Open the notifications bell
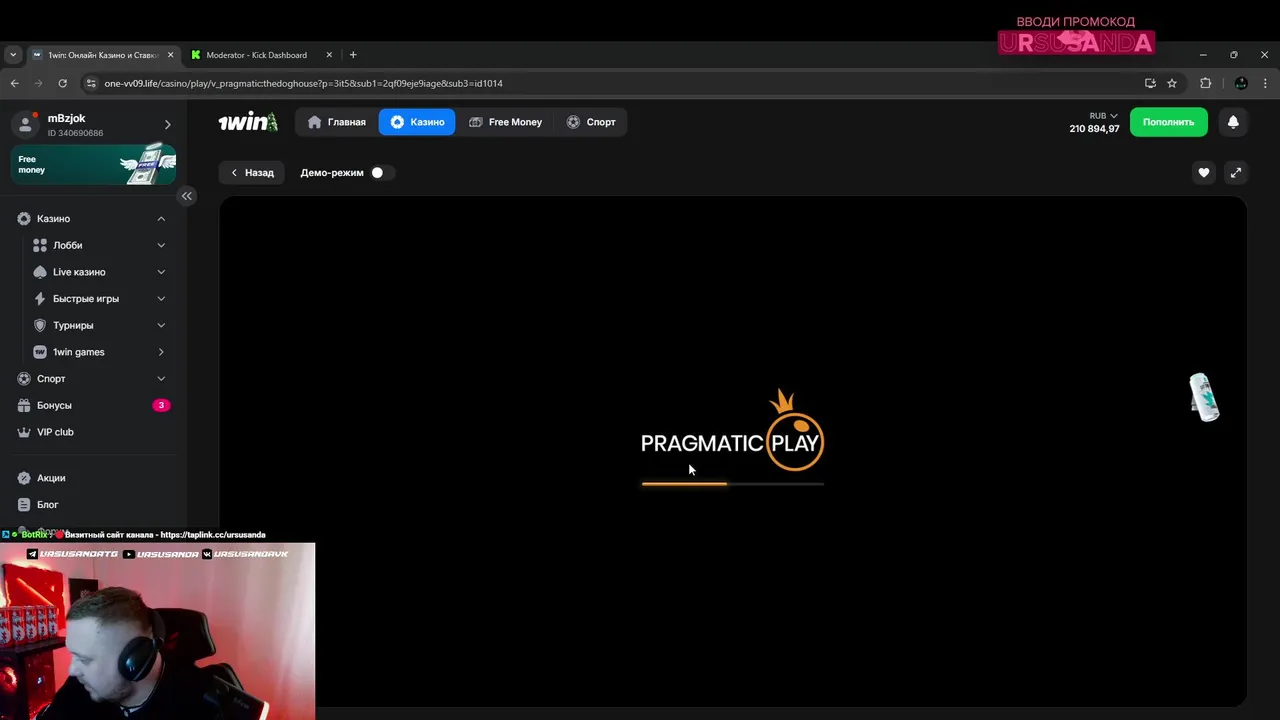Image resolution: width=1280 pixels, height=720 pixels. coord(1233,122)
